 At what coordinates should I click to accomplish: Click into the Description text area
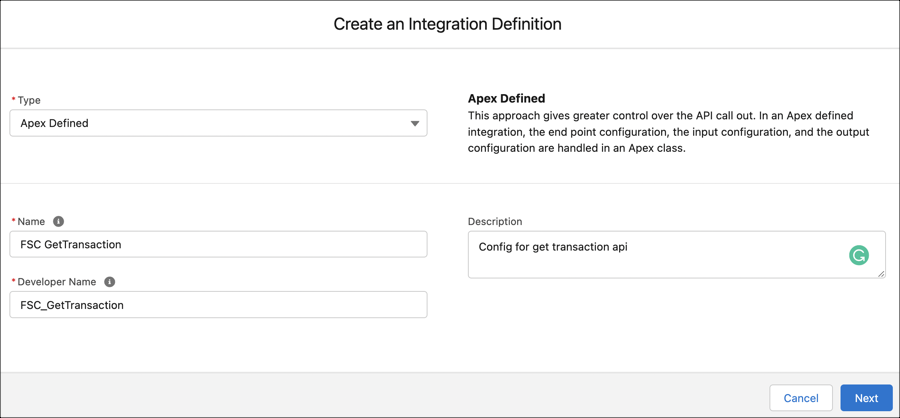tap(677, 255)
